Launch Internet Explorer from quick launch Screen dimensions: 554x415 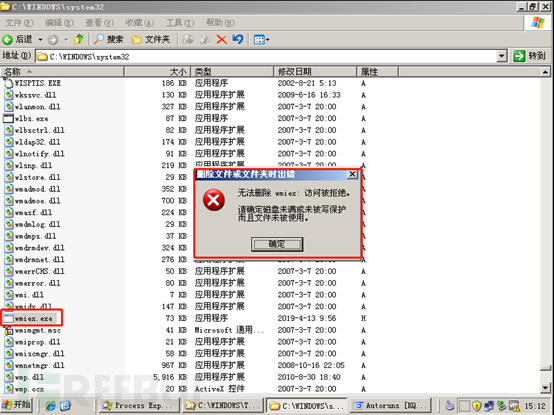click(50, 405)
